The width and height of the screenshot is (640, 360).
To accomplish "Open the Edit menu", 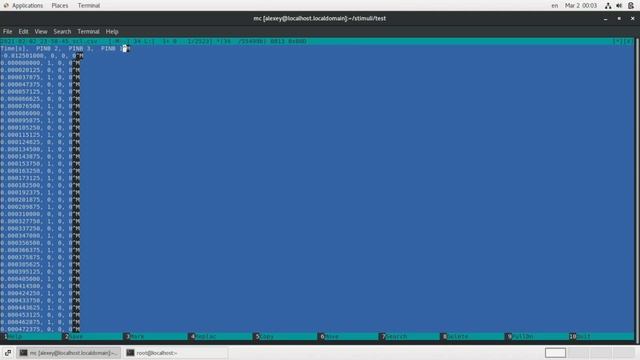I will 23,31.
